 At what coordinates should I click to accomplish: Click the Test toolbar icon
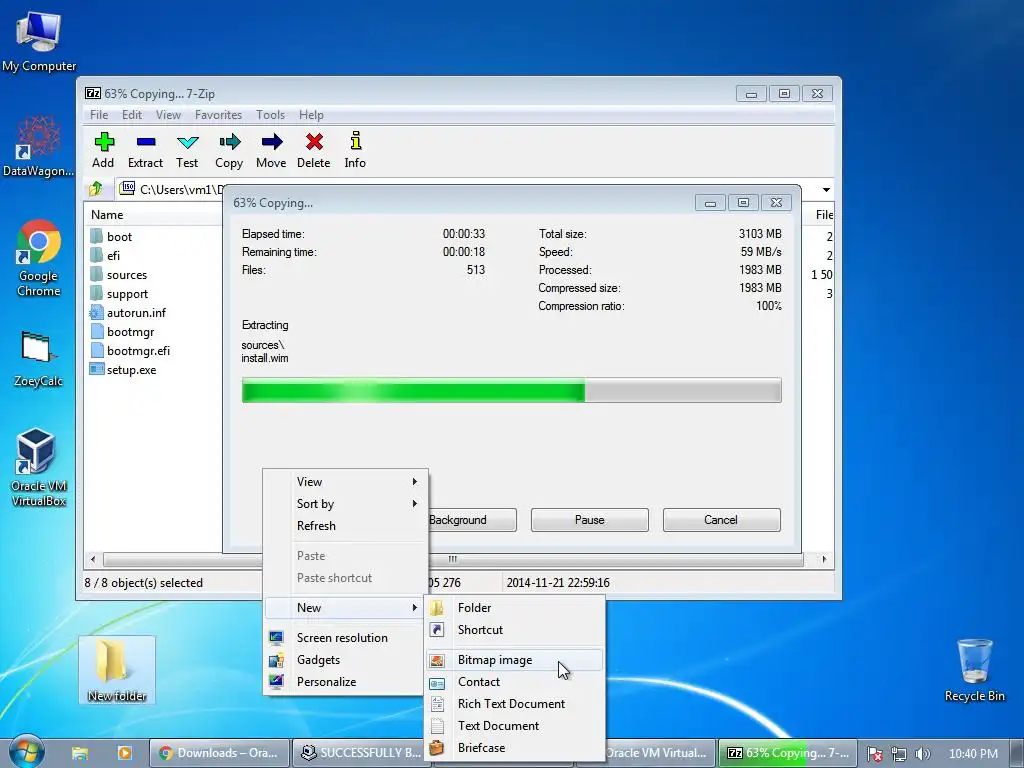click(x=187, y=150)
